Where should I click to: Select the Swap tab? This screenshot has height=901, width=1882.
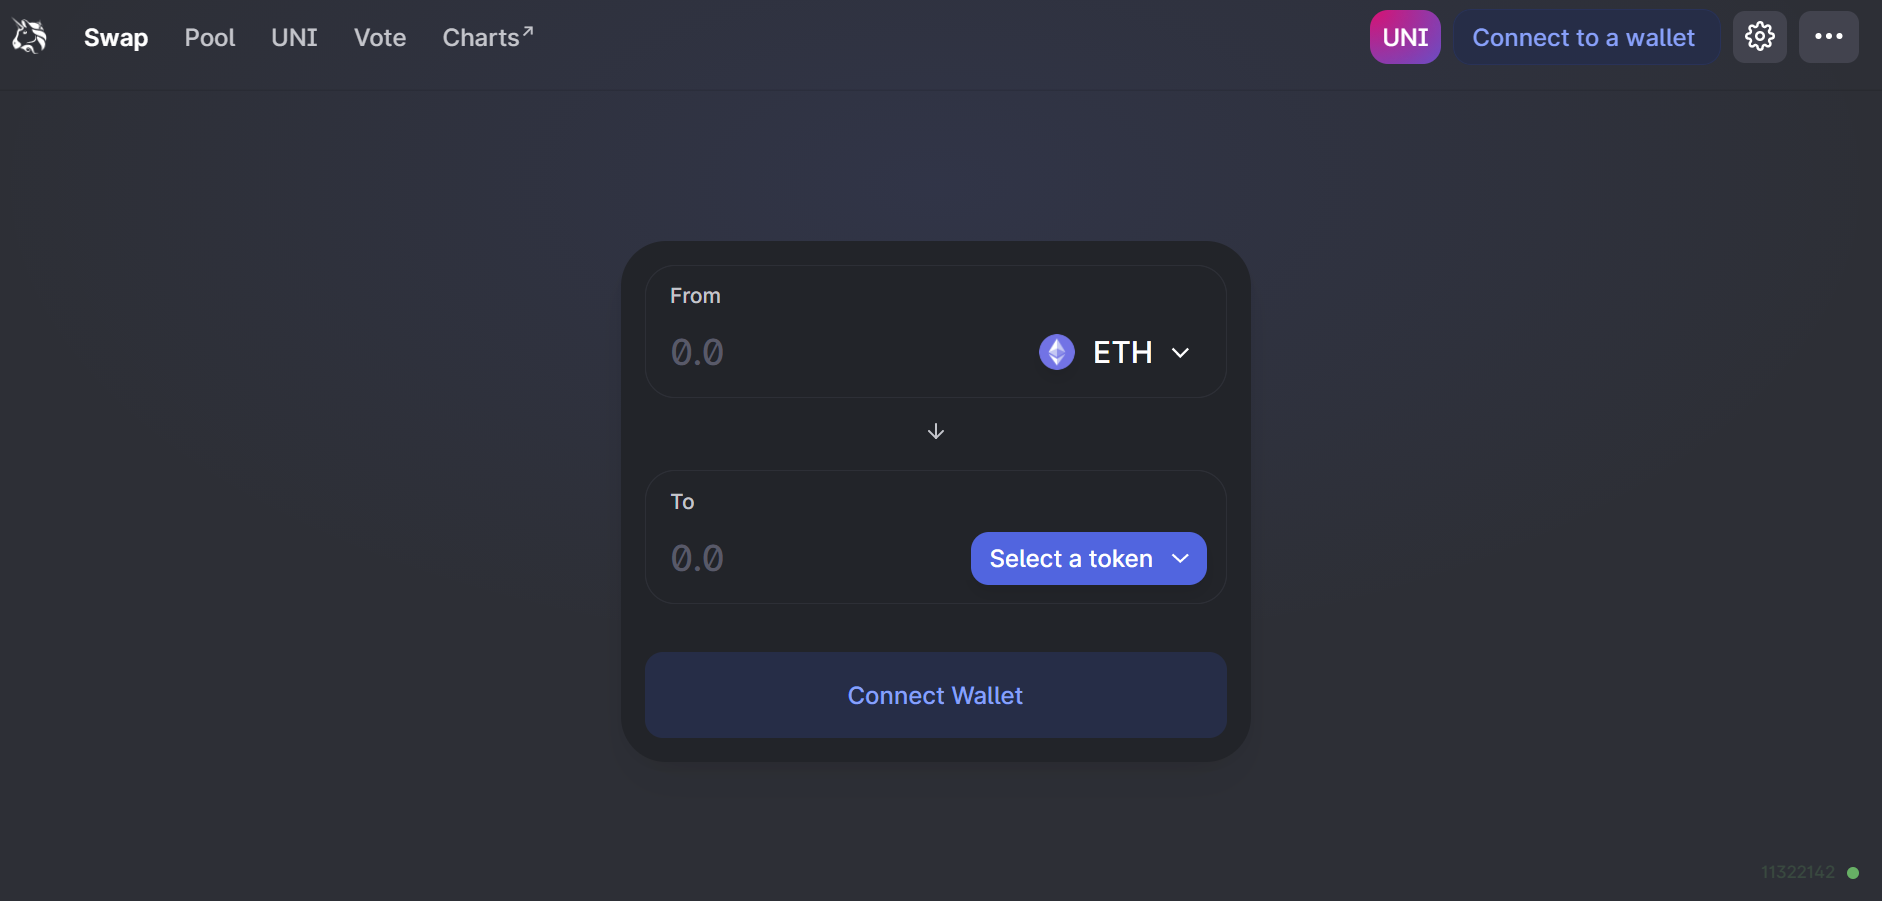click(x=116, y=37)
